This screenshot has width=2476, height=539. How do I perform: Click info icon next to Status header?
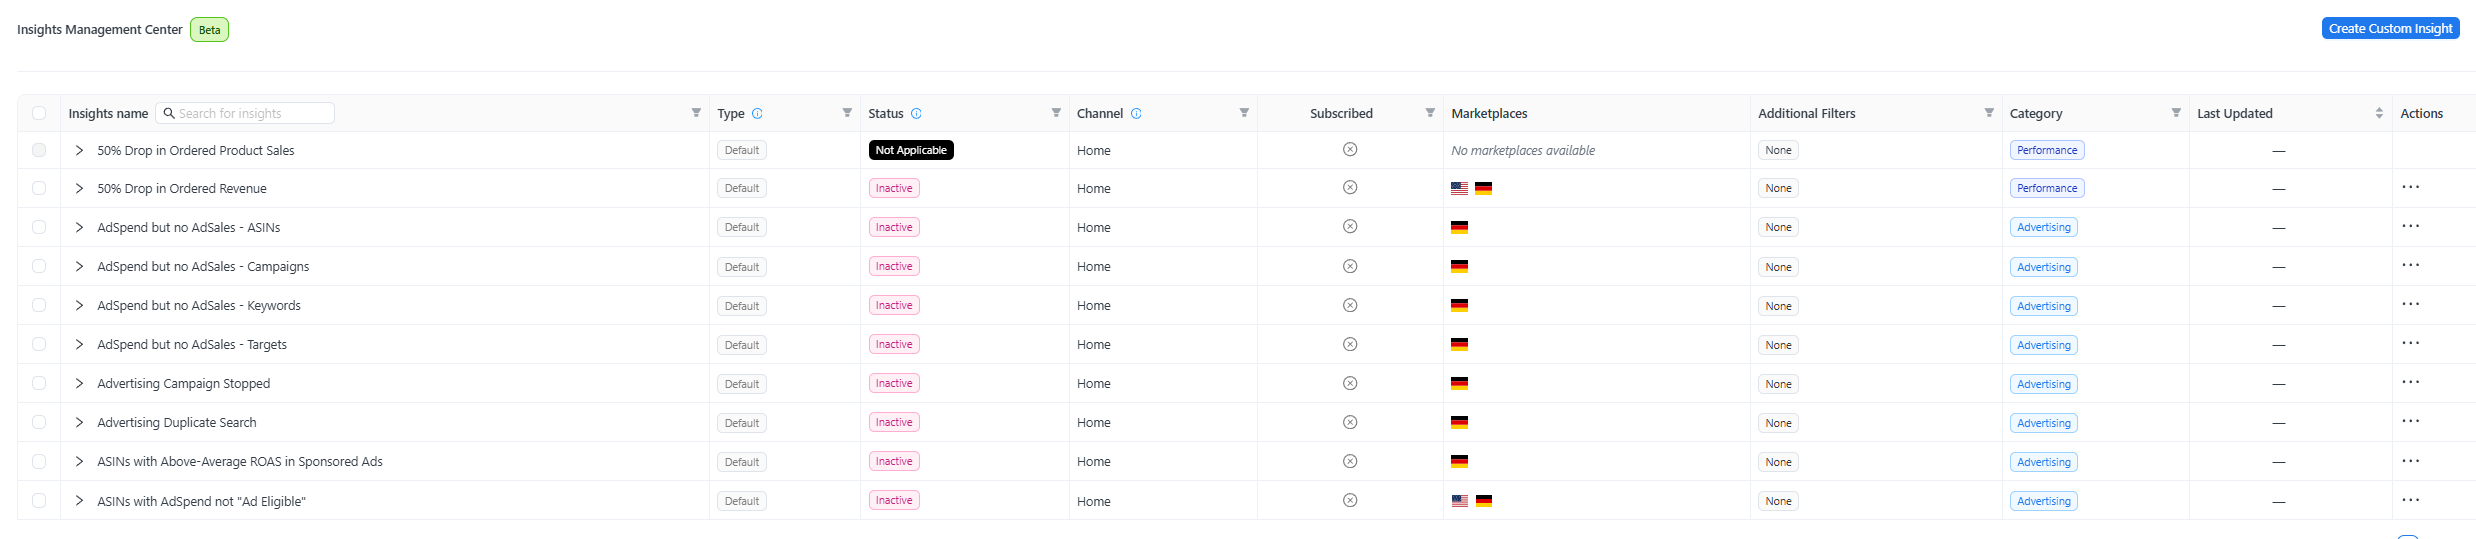(916, 114)
